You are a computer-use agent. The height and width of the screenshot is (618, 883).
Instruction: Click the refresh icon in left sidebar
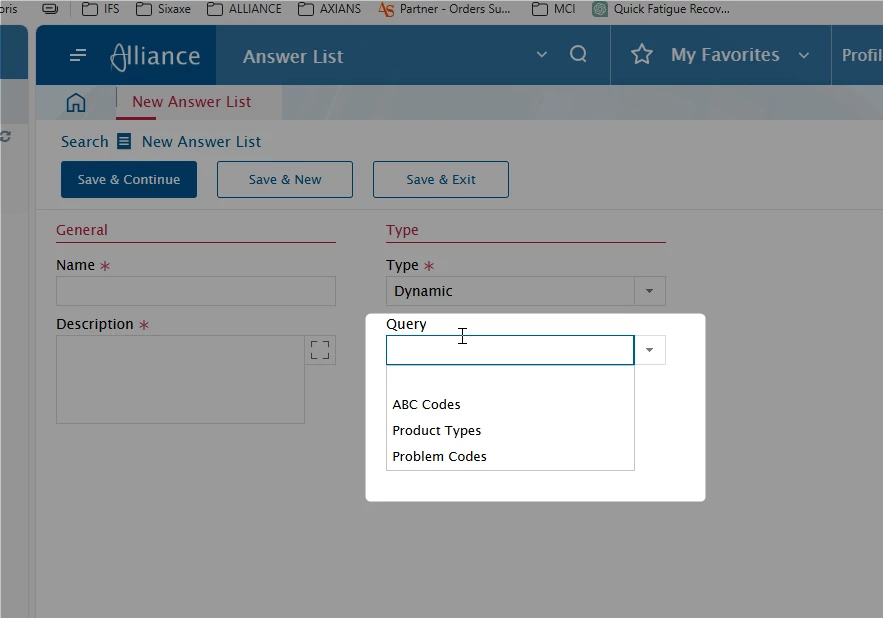pos(5,136)
